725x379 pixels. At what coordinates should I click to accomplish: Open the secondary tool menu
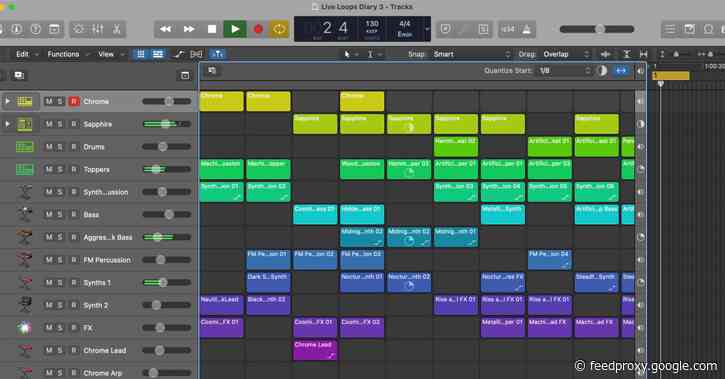click(374, 54)
